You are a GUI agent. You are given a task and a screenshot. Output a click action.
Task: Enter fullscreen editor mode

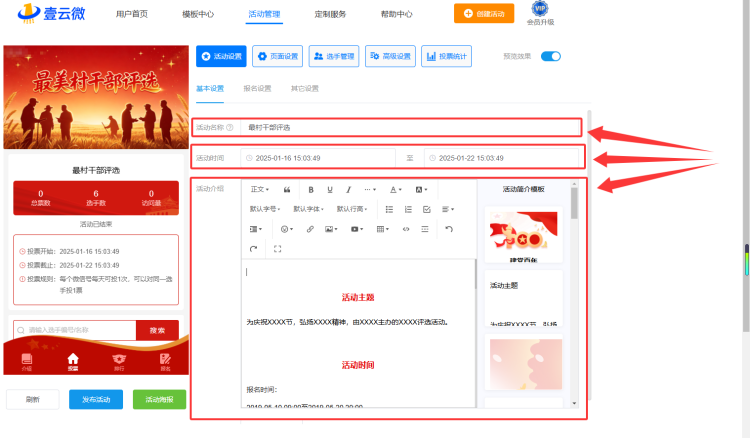[x=277, y=249]
